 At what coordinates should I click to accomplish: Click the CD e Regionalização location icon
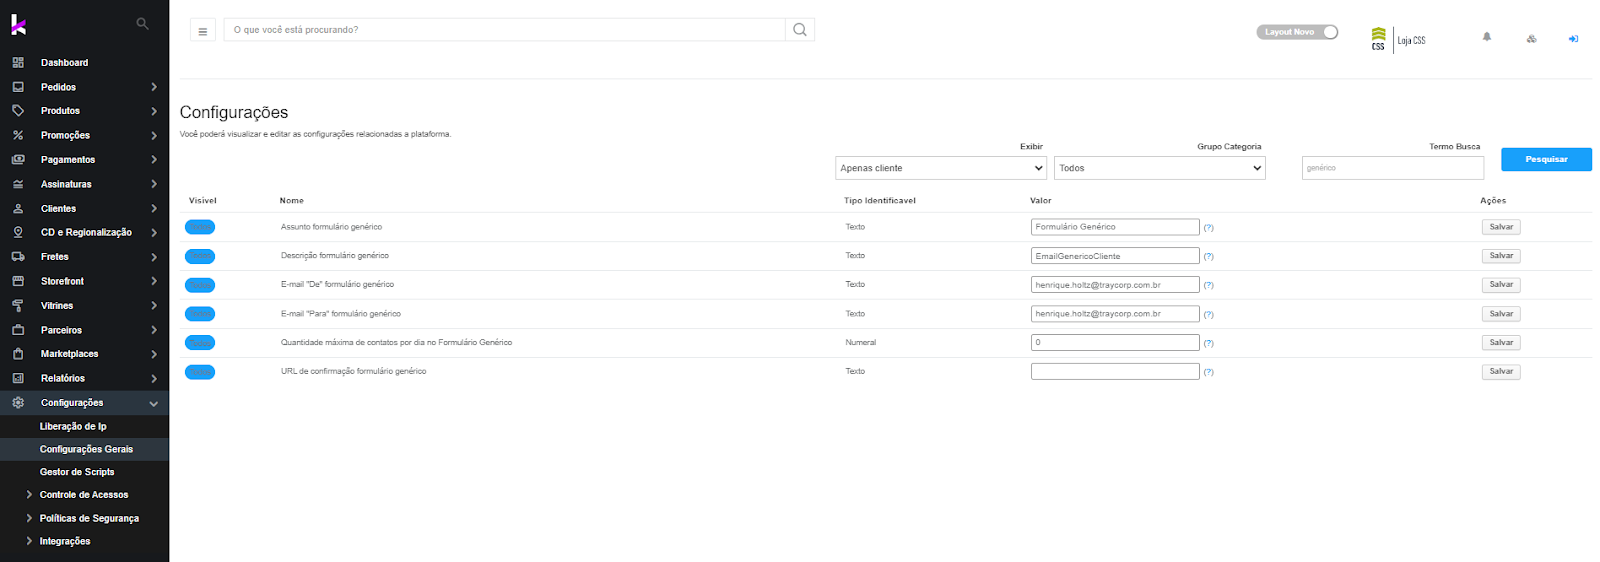coord(18,232)
